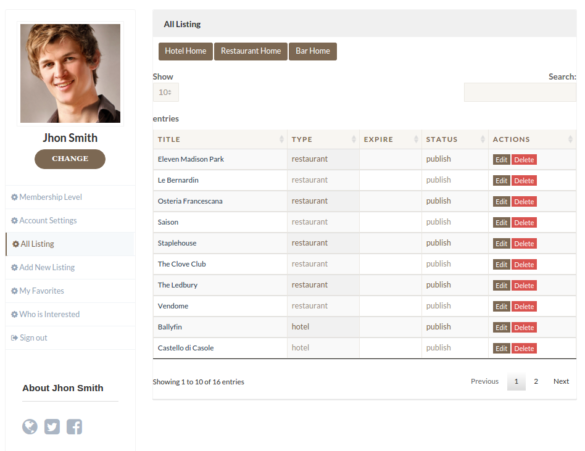
Task: Edit The Clove Club listing
Action: click(501, 264)
